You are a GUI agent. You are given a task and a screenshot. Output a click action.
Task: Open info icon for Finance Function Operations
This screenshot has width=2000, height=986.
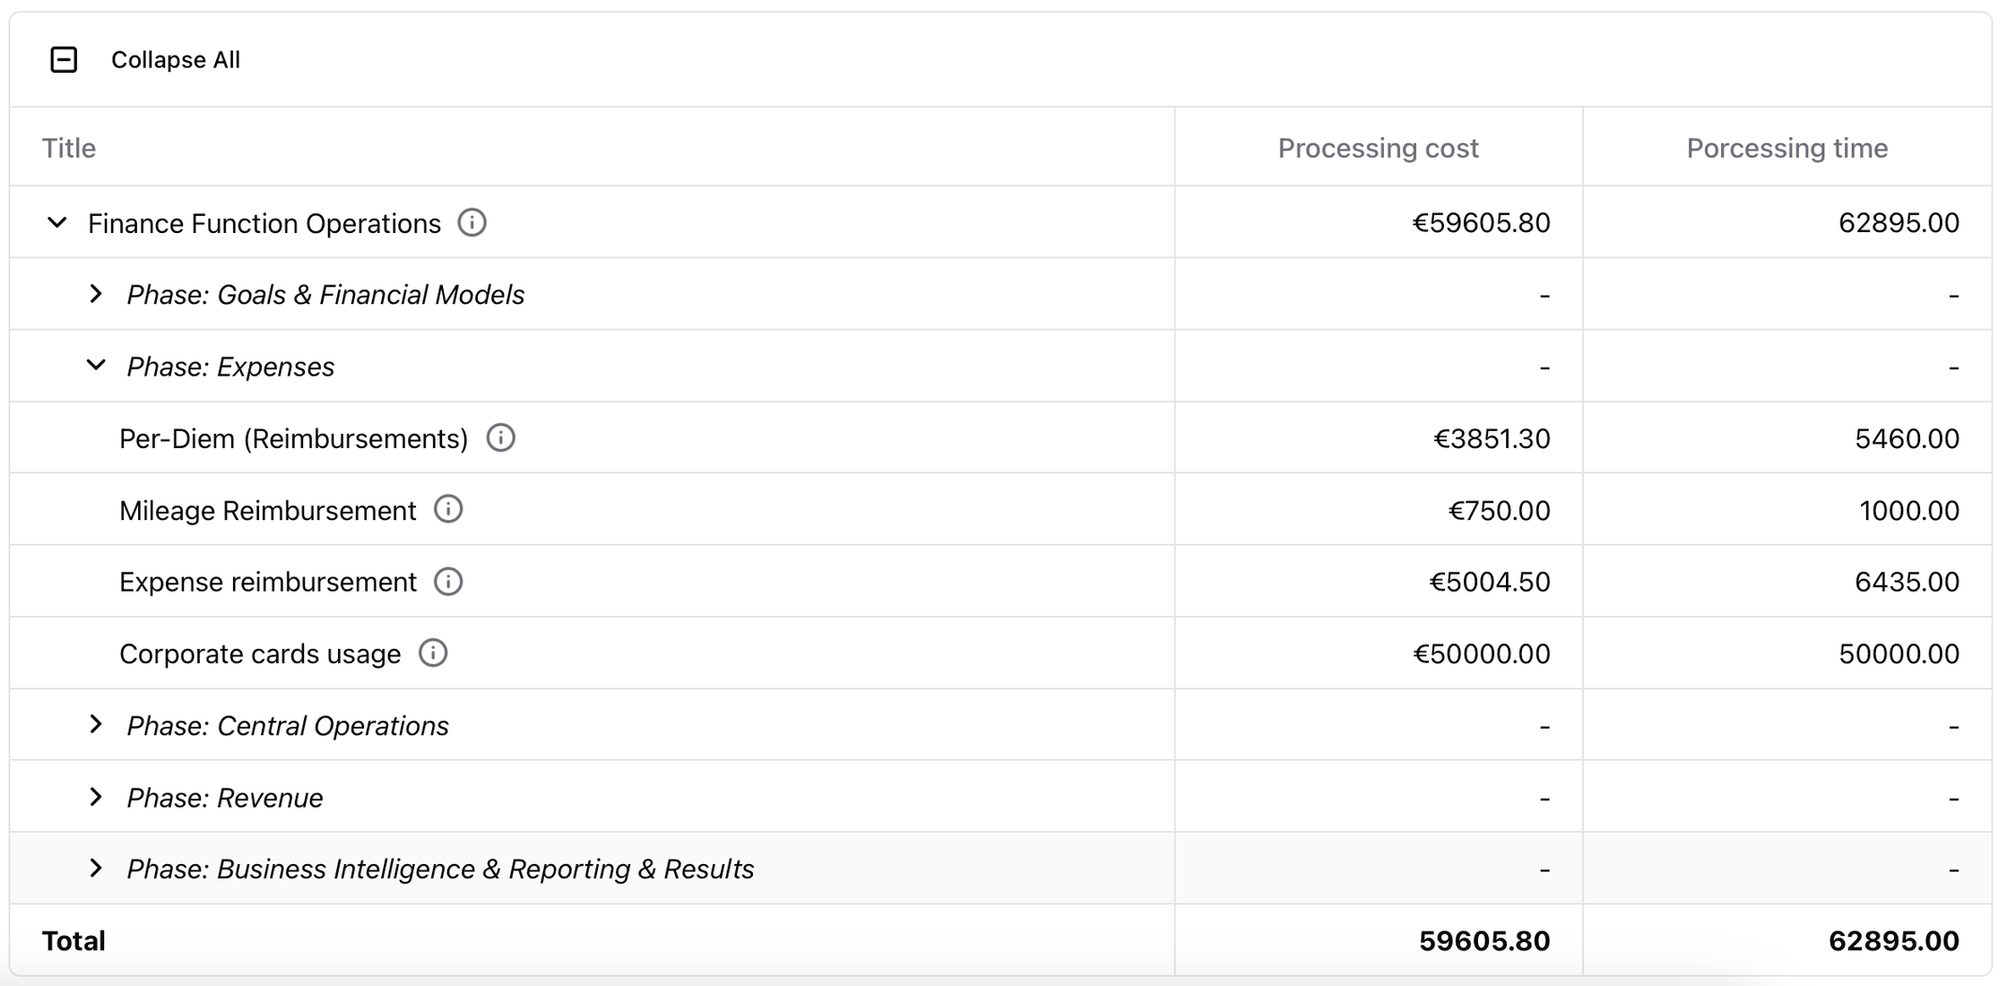point(472,222)
